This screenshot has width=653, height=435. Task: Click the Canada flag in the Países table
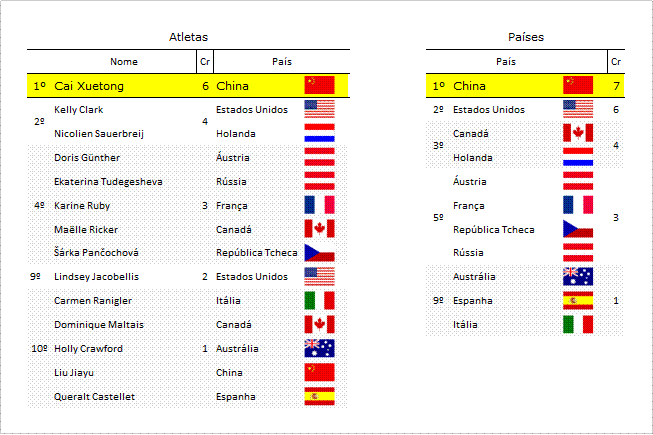[578, 133]
